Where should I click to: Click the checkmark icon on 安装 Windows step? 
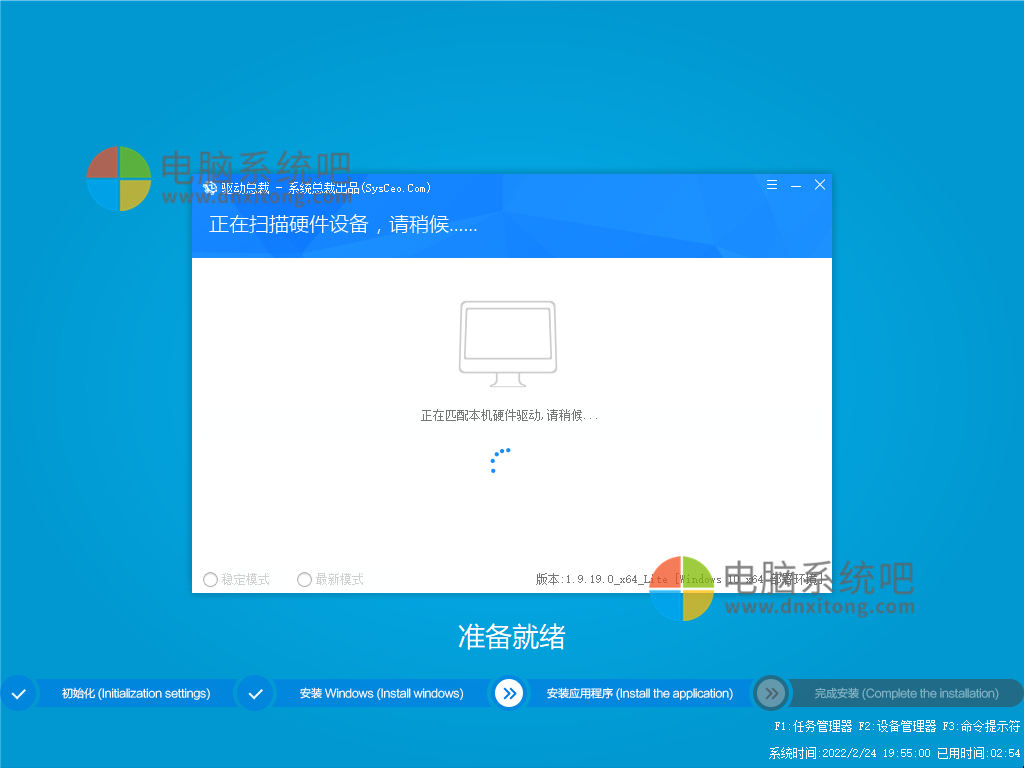[x=255, y=693]
